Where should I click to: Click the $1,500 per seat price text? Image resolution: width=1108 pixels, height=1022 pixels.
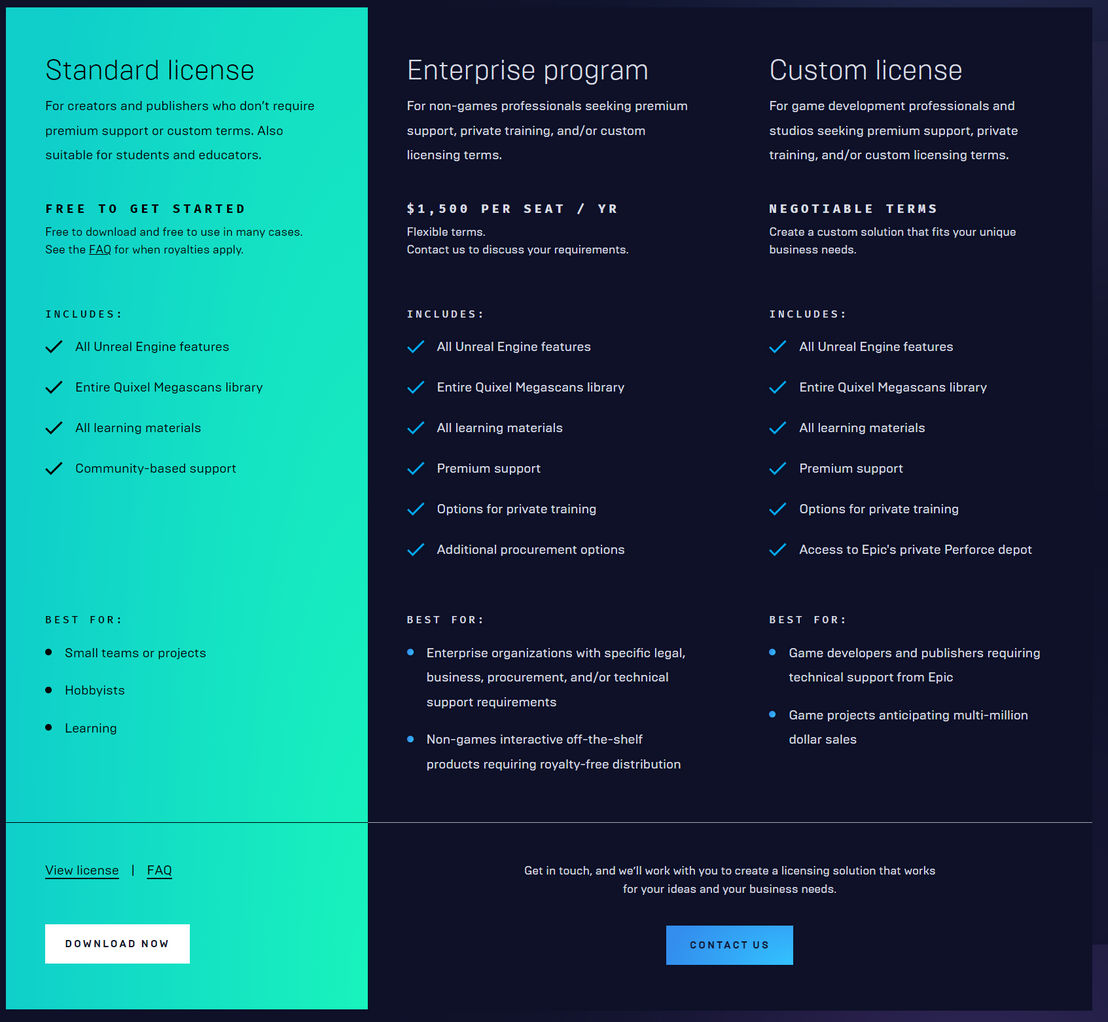point(512,208)
